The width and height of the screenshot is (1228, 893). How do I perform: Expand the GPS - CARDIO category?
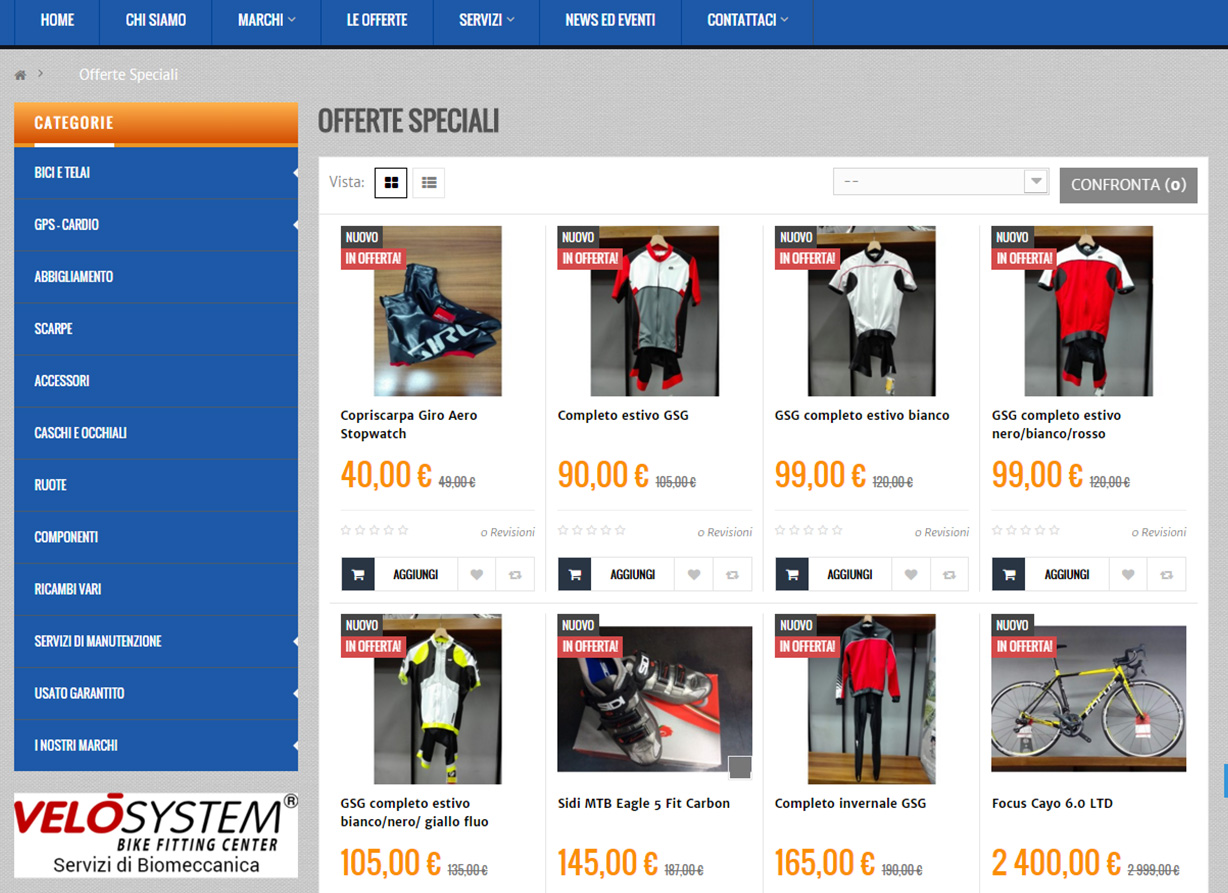pos(294,225)
